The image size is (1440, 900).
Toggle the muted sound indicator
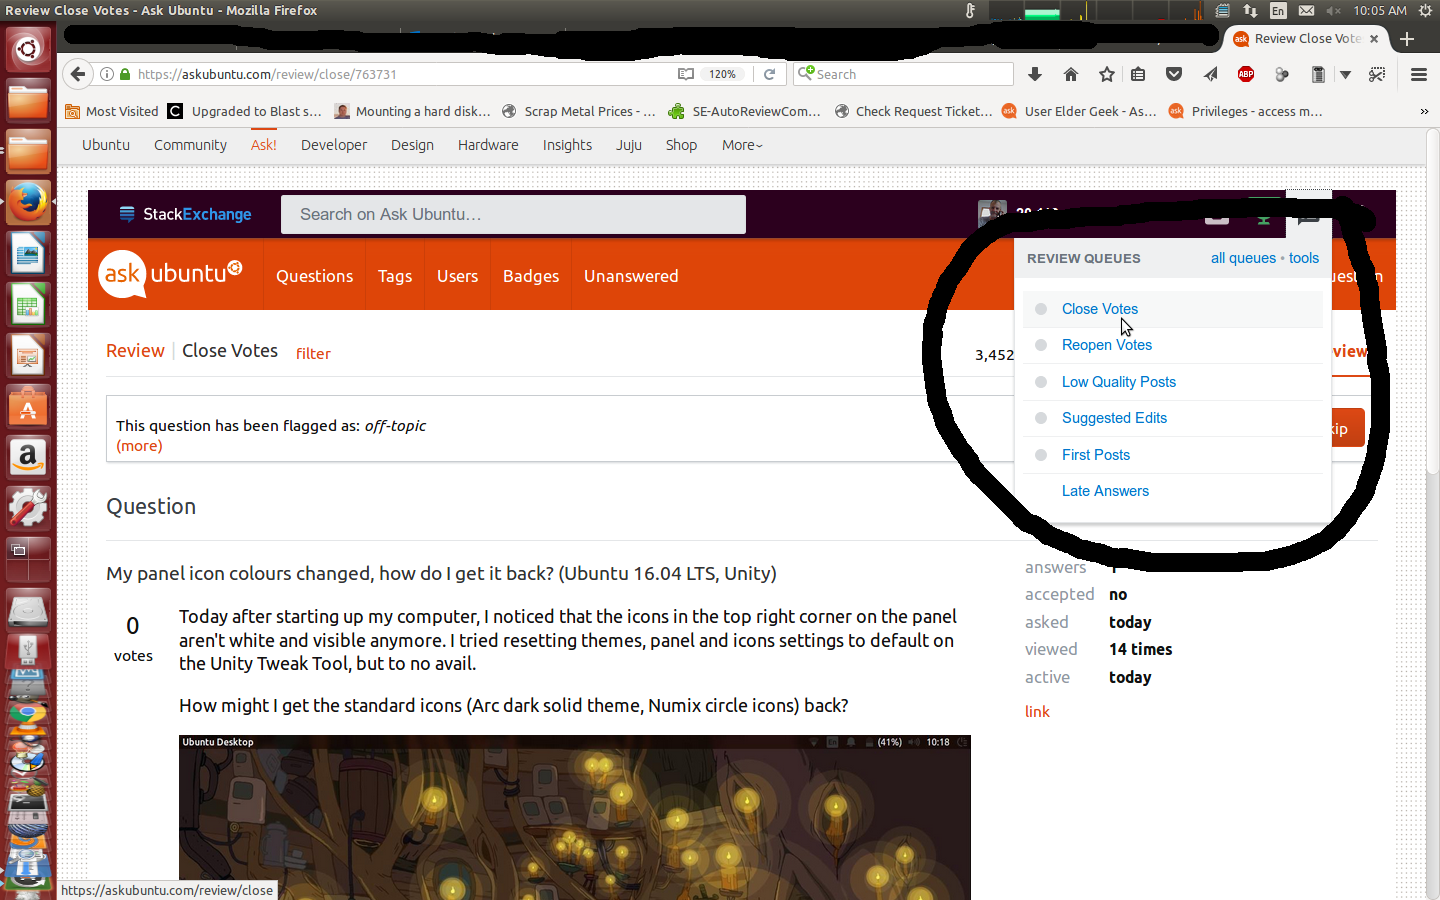[1334, 10]
